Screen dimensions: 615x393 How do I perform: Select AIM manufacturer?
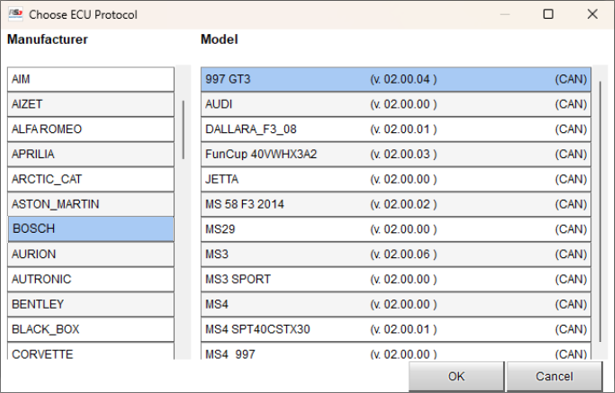91,79
